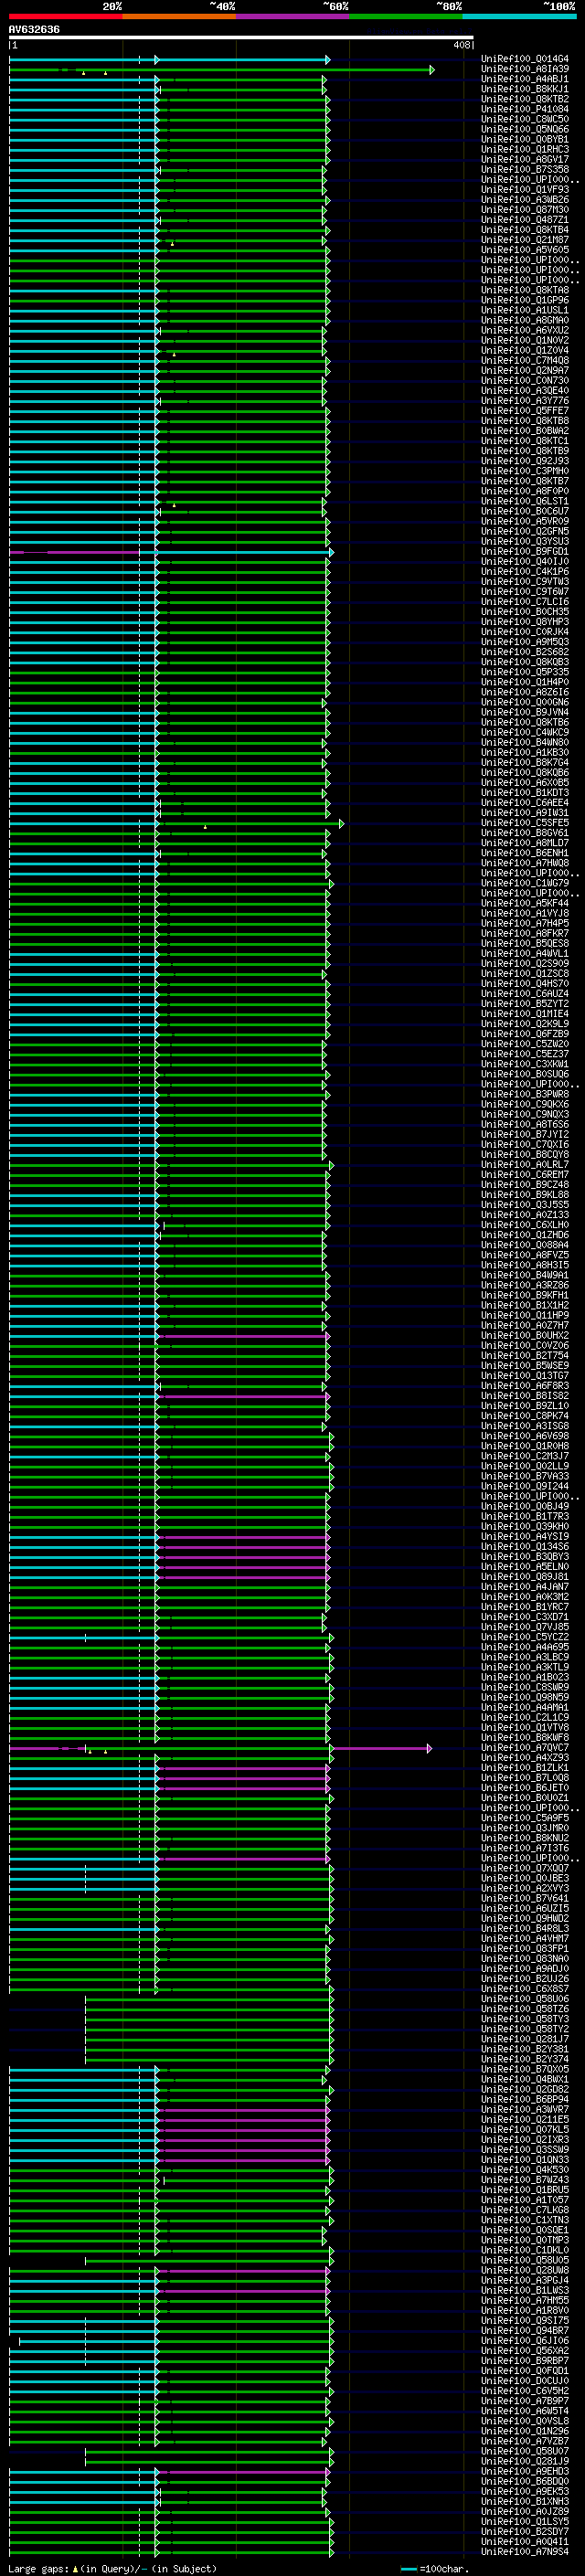The height and width of the screenshot is (2576, 585).
Task: Click the green ~80% identity legend bar
Action: [406, 16]
